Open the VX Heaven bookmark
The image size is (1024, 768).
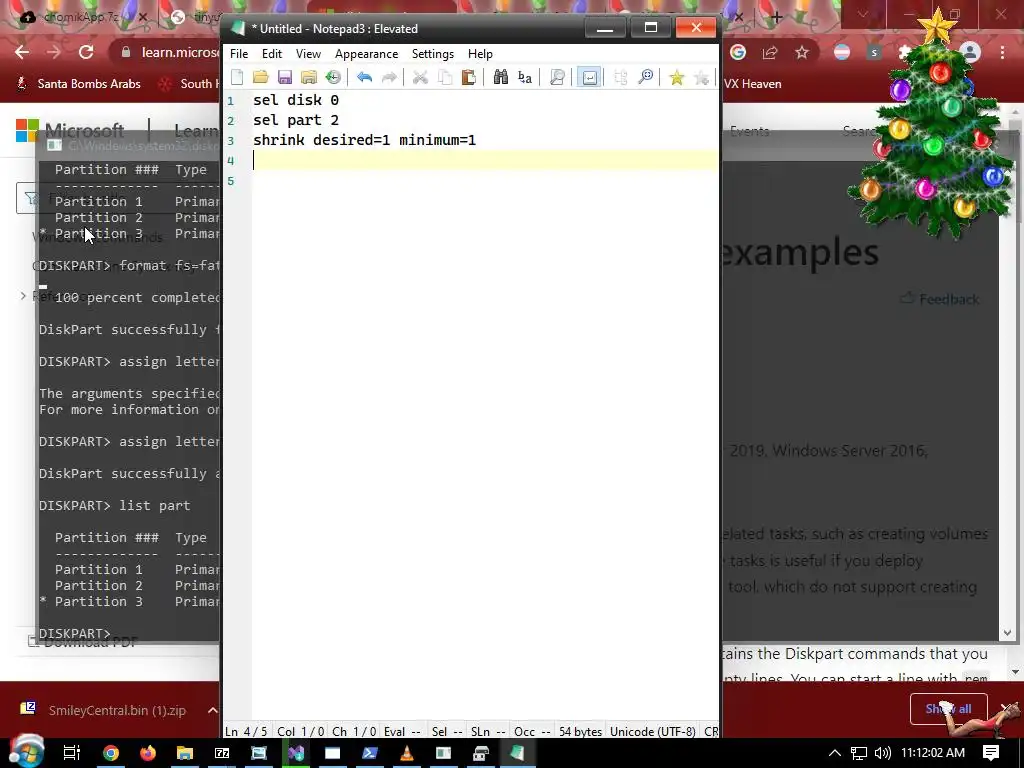(x=752, y=84)
